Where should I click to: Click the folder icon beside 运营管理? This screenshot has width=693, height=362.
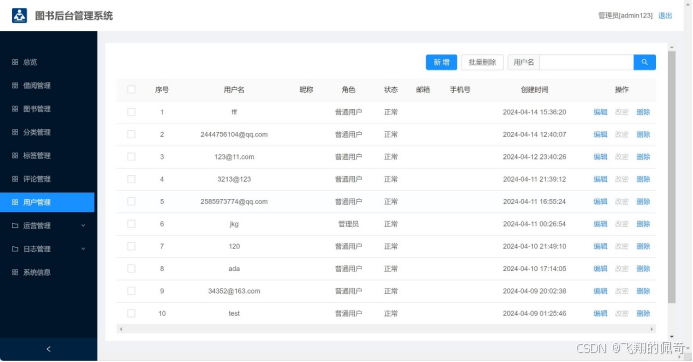(x=15, y=225)
